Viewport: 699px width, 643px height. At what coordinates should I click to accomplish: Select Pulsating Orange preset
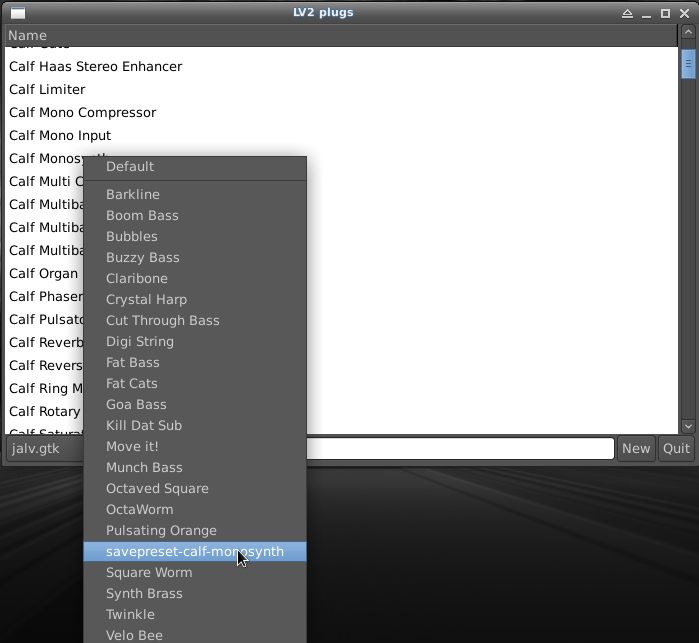[195, 530]
